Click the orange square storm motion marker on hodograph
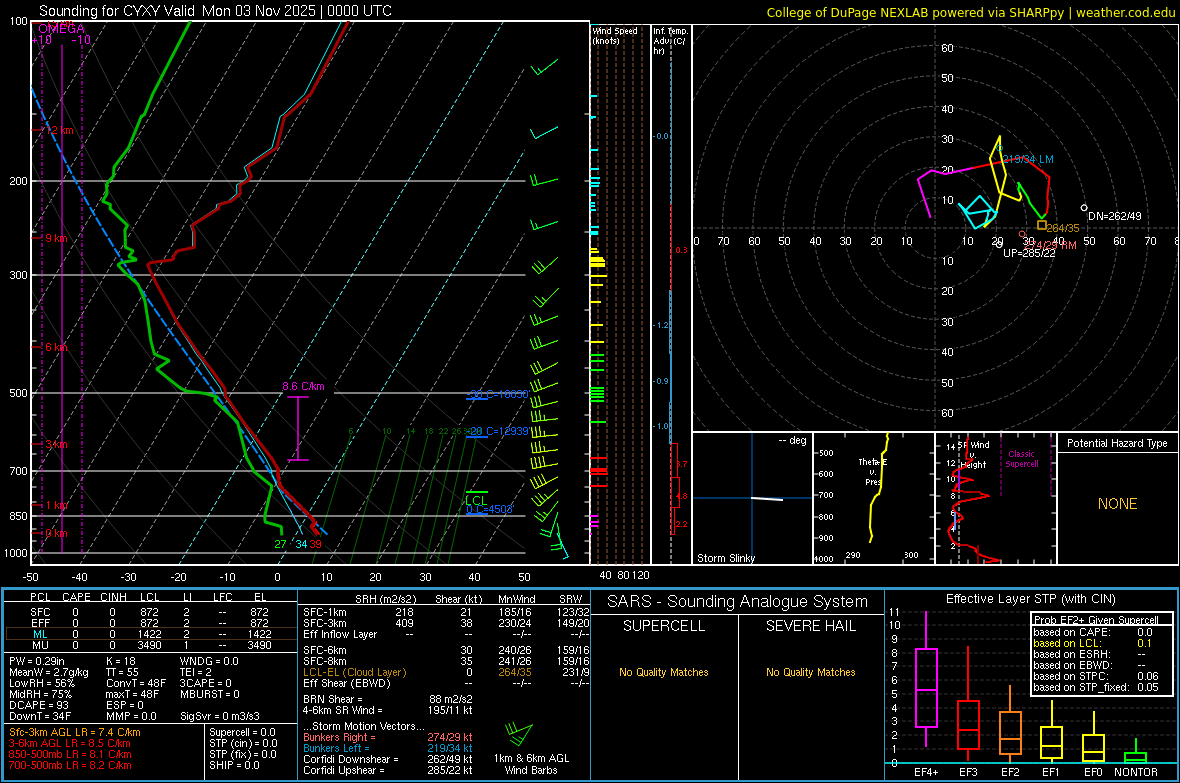1180x783 pixels. (1042, 225)
